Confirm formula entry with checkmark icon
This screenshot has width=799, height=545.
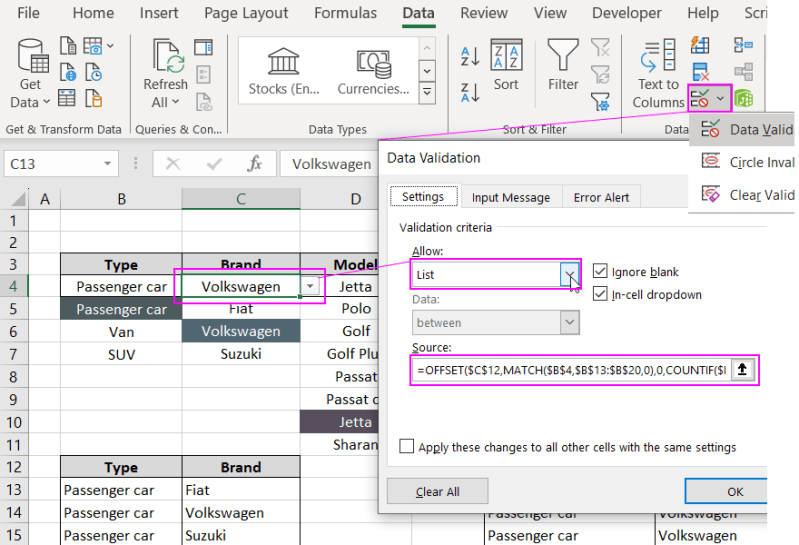click(214, 164)
